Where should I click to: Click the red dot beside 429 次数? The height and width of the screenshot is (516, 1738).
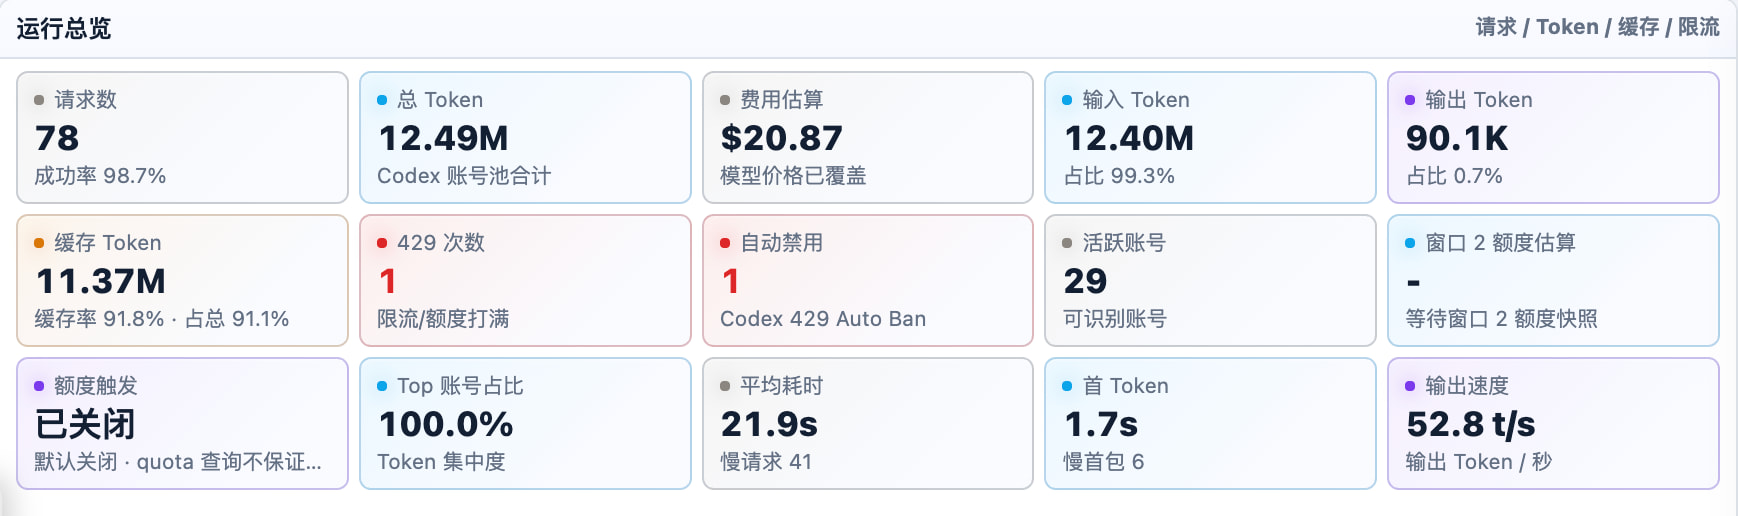pos(382,243)
